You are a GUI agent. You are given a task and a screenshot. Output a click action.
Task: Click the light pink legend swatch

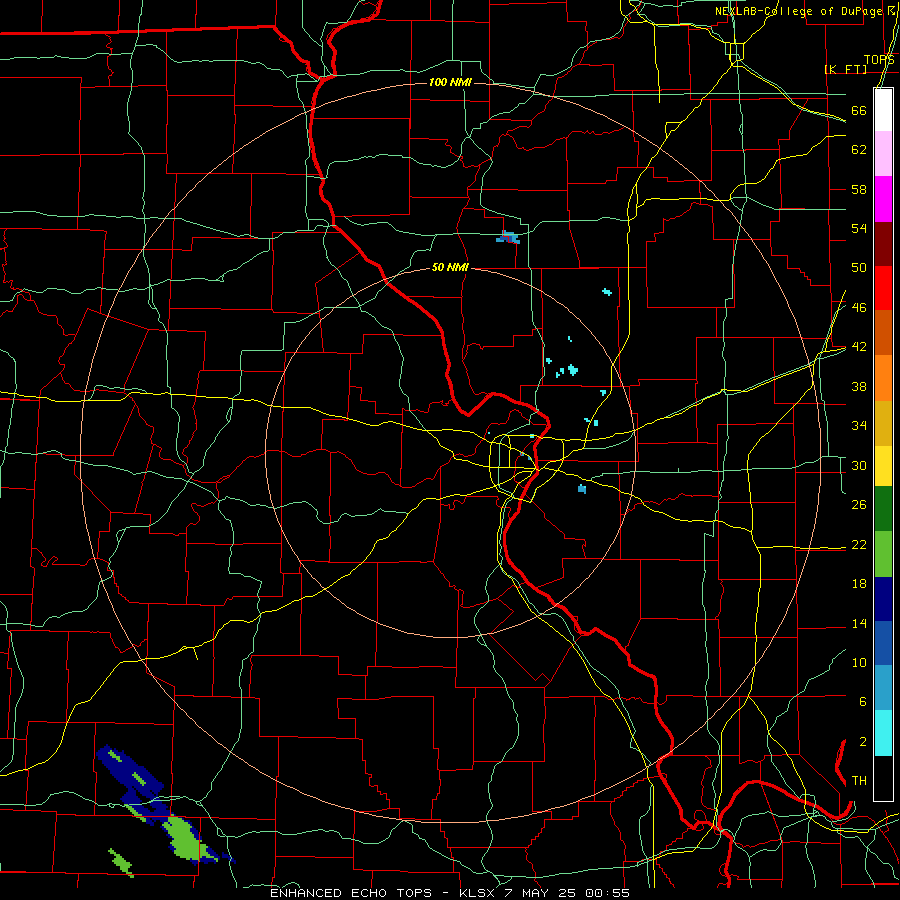(x=883, y=154)
